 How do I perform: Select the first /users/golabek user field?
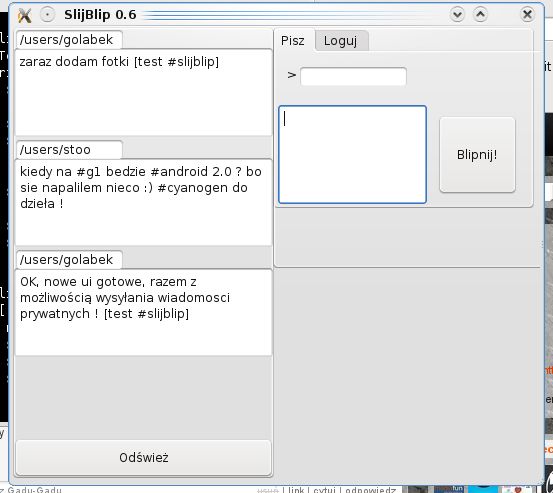[x=69, y=40]
